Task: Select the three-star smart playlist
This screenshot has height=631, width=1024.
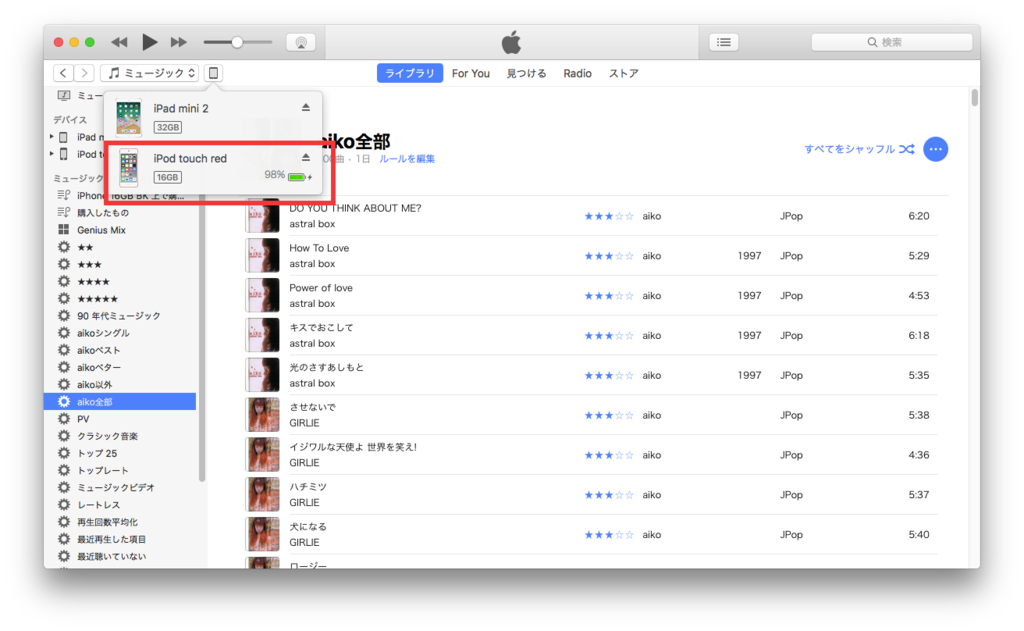Action: (x=89, y=265)
